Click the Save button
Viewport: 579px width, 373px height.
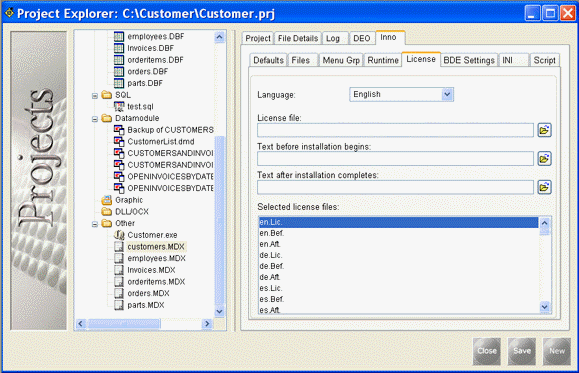[522, 351]
